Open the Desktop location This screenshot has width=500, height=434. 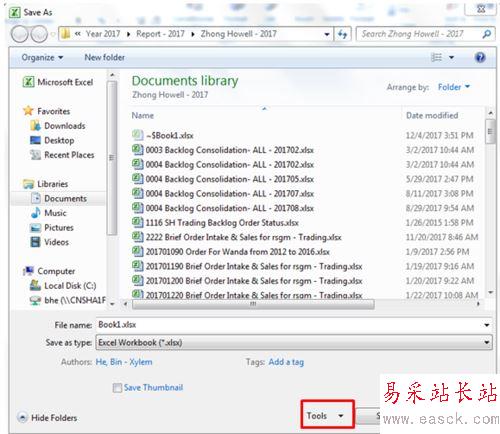coord(52,140)
